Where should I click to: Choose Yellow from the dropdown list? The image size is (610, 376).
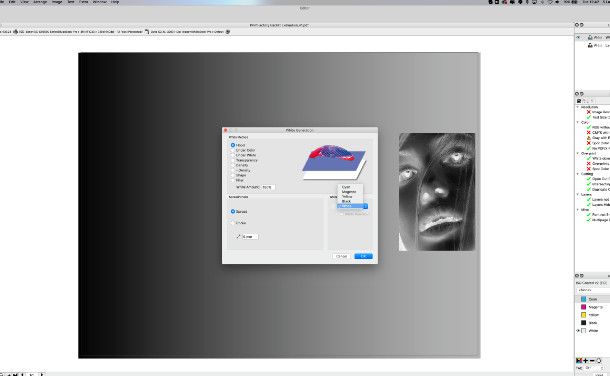pos(347,196)
